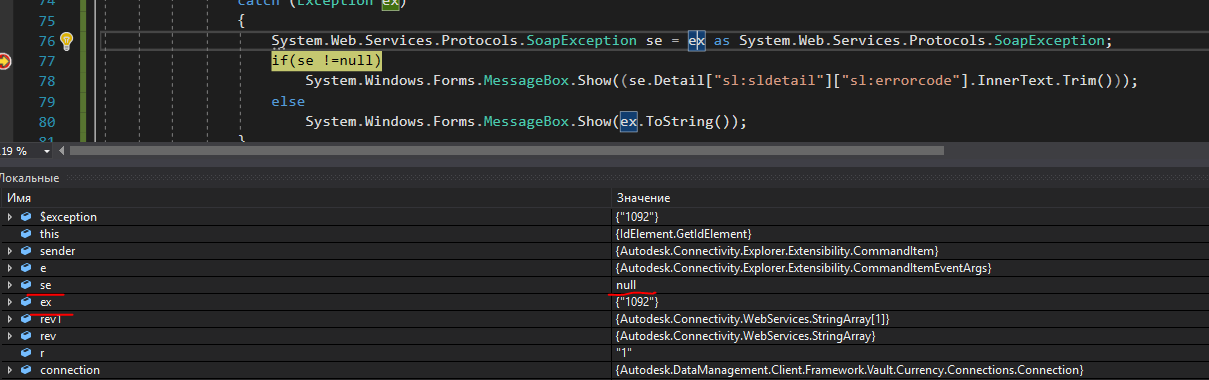Expand the sender variable
This screenshot has height=380, width=1209.
(x=10, y=250)
